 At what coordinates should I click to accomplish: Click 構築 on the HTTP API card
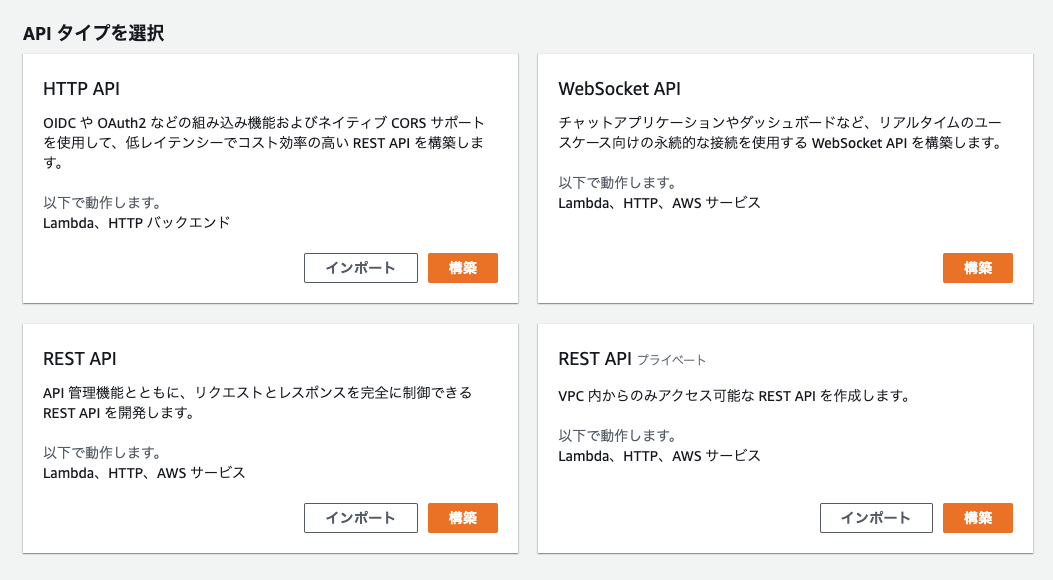pyautogui.click(x=462, y=268)
